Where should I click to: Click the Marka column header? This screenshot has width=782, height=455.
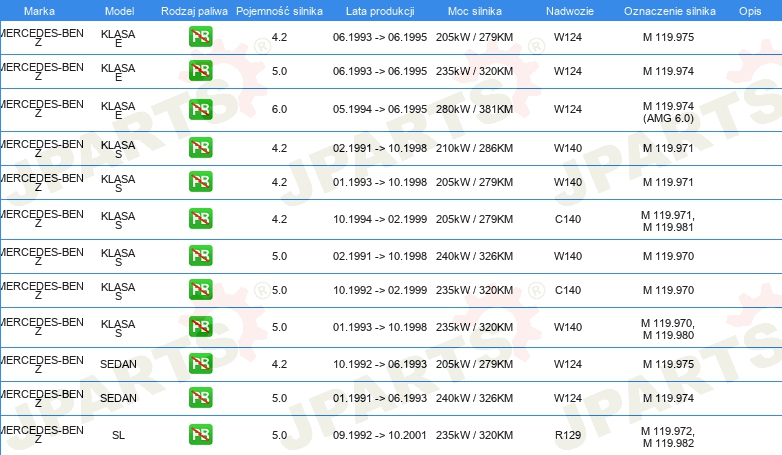pyautogui.click(x=39, y=11)
